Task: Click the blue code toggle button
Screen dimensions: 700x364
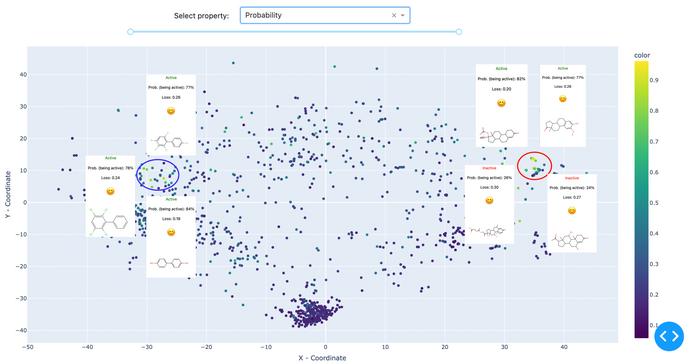Action: [669, 336]
